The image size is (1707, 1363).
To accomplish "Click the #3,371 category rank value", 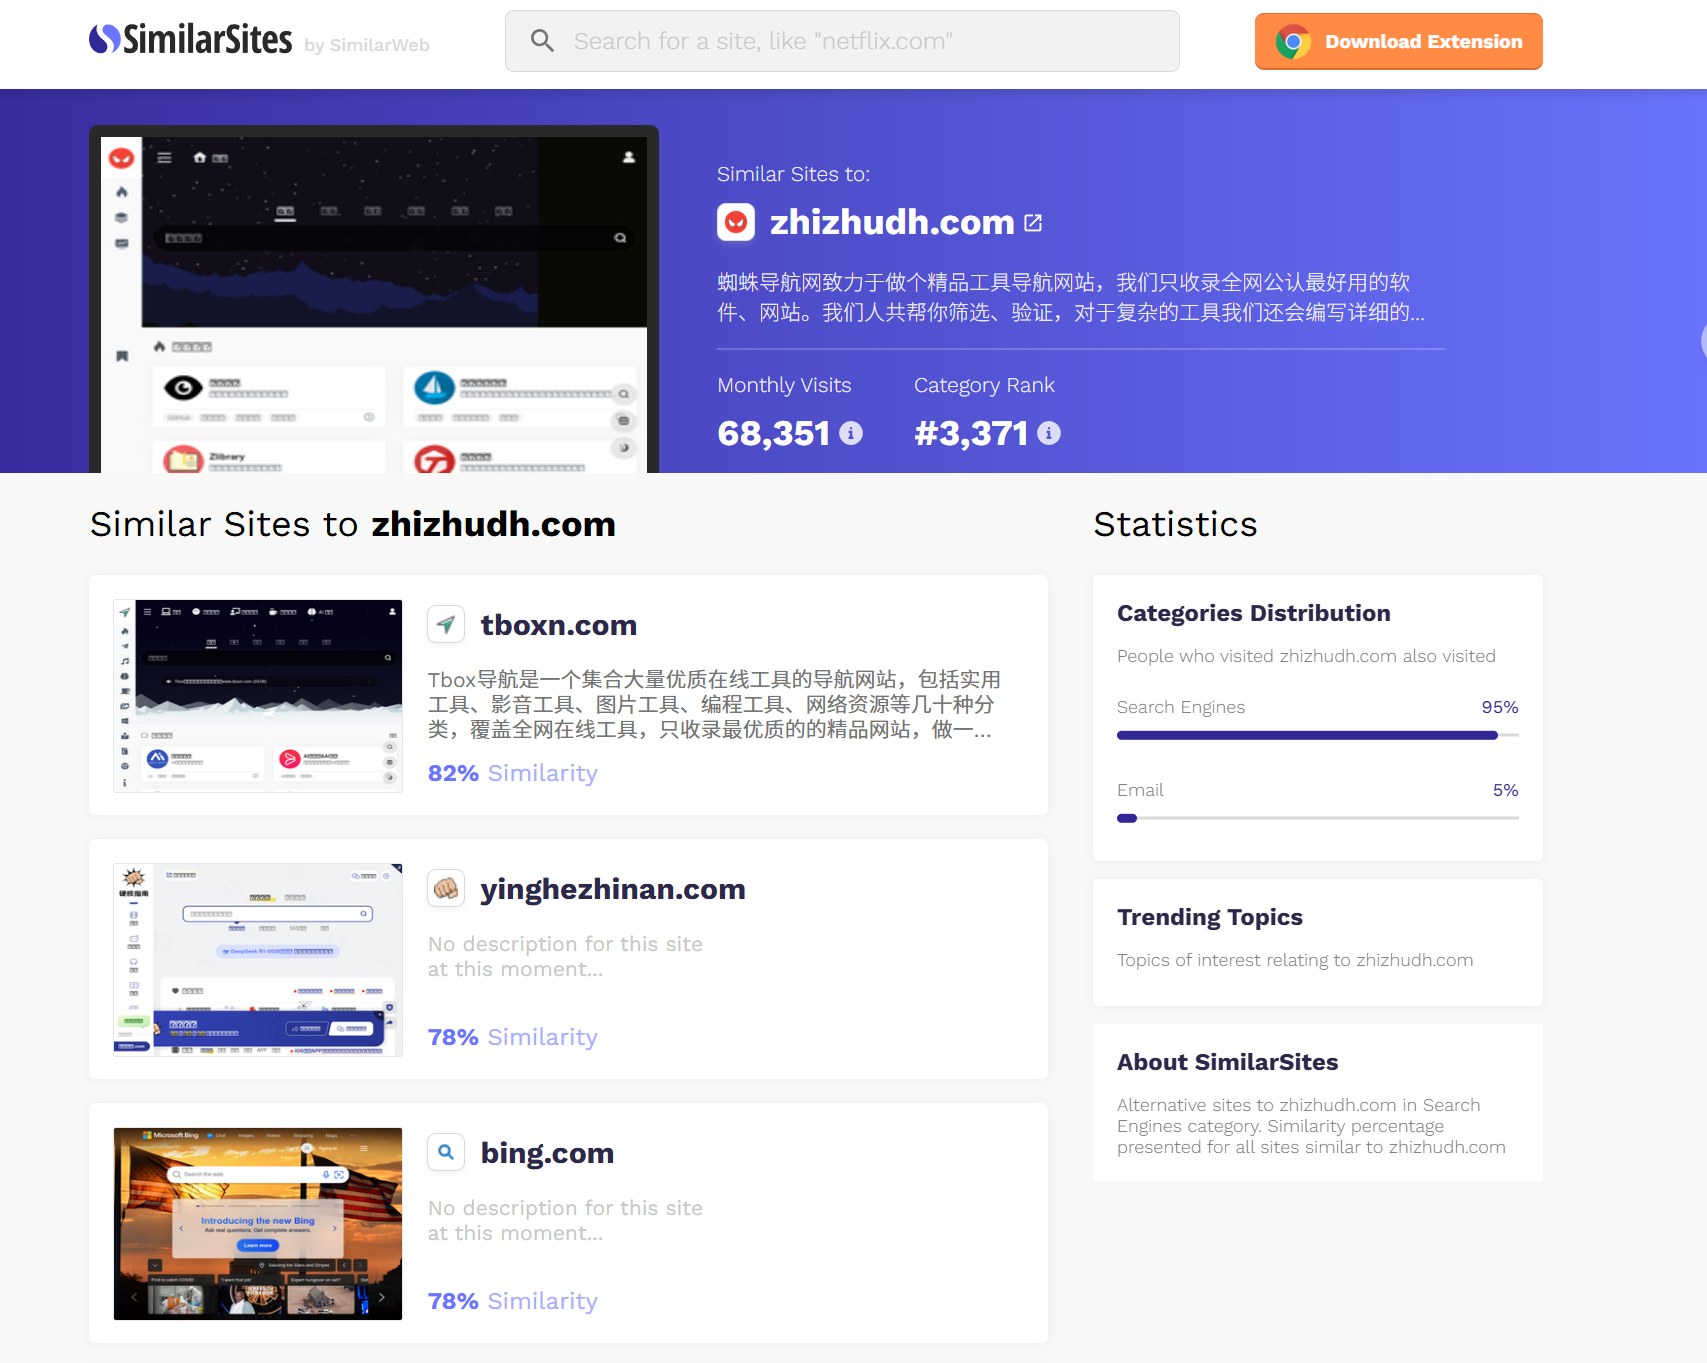I will point(971,433).
